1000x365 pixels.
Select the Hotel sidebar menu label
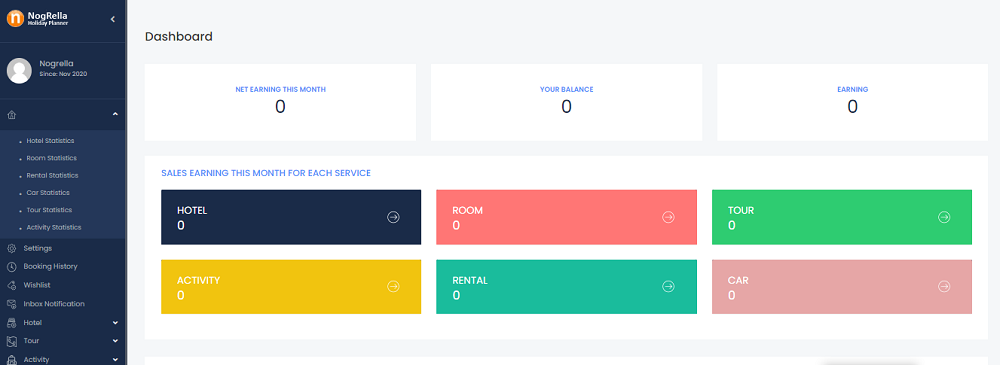click(x=33, y=323)
